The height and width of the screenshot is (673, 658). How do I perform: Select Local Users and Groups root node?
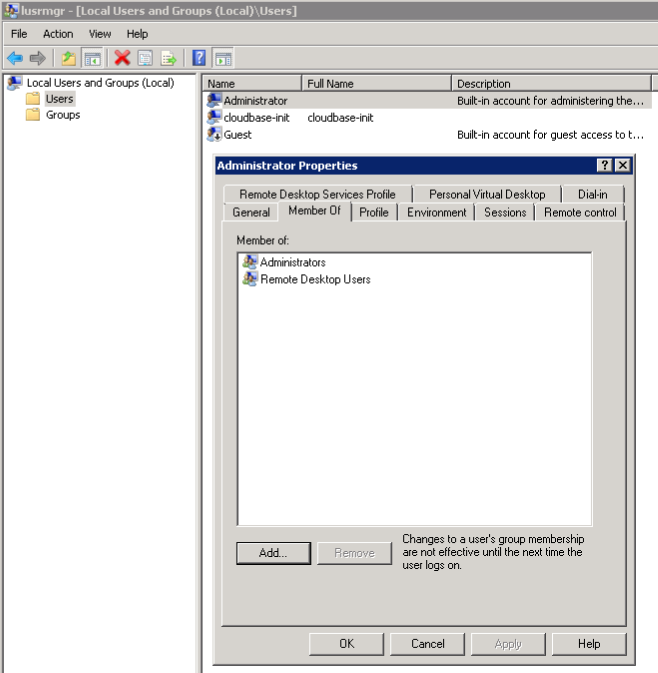[x=100, y=83]
